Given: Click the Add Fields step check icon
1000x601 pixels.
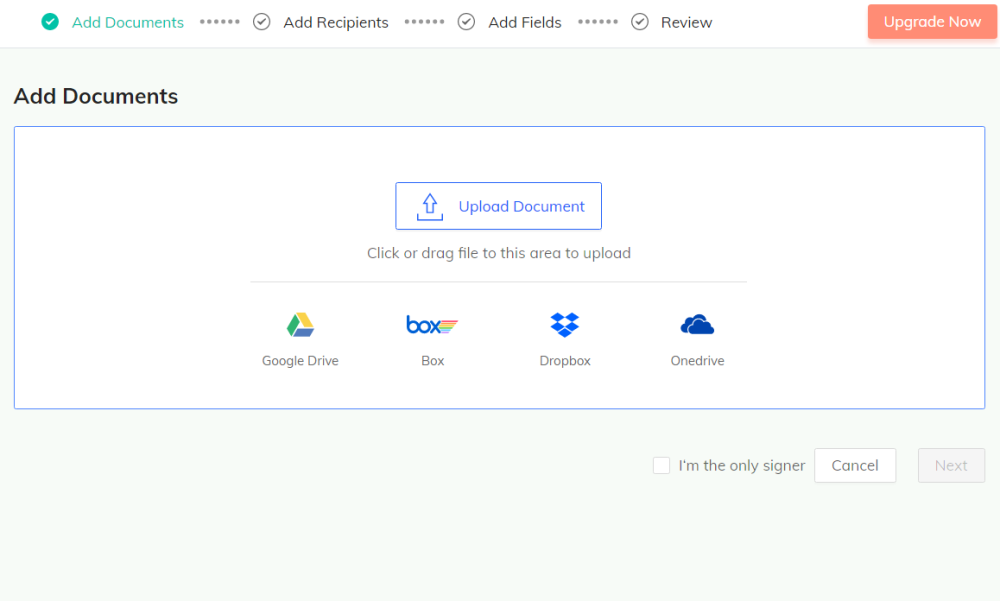Looking at the screenshot, I should pos(466,22).
